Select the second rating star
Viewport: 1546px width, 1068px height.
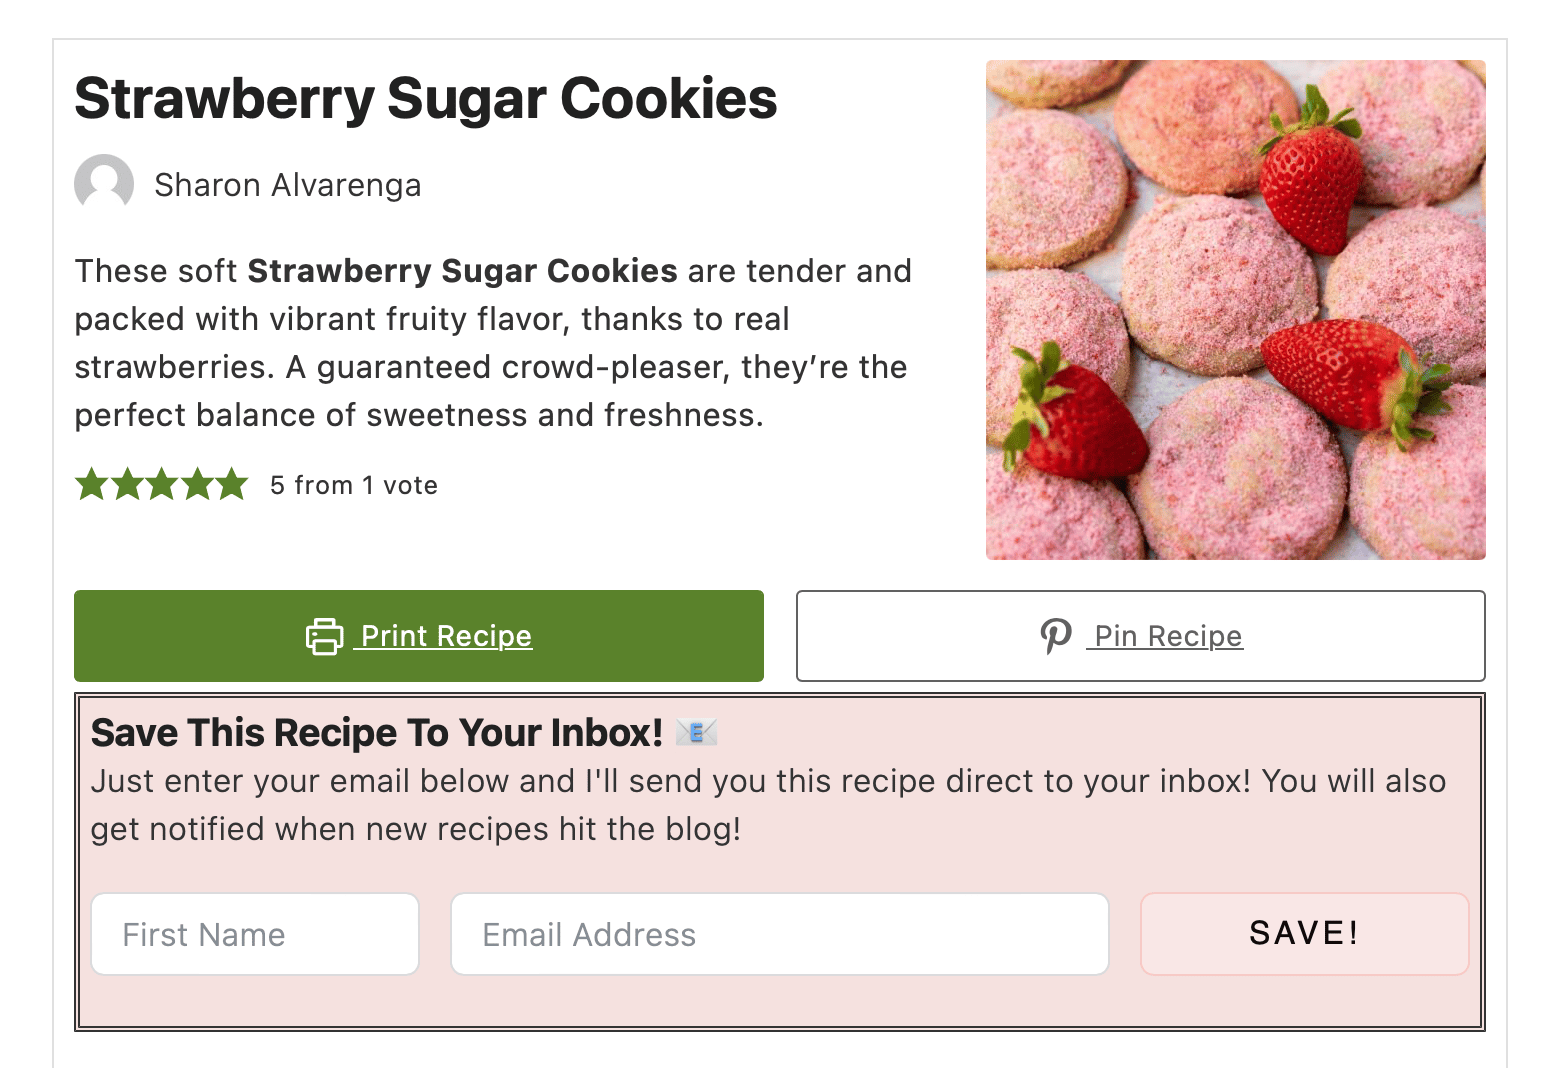(127, 485)
